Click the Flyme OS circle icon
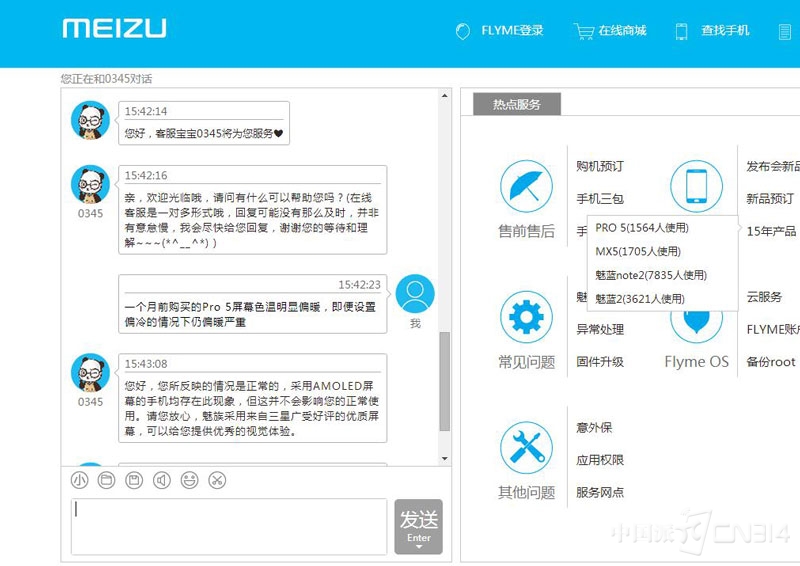Screen dimensions: 800x566 click(696, 327)
